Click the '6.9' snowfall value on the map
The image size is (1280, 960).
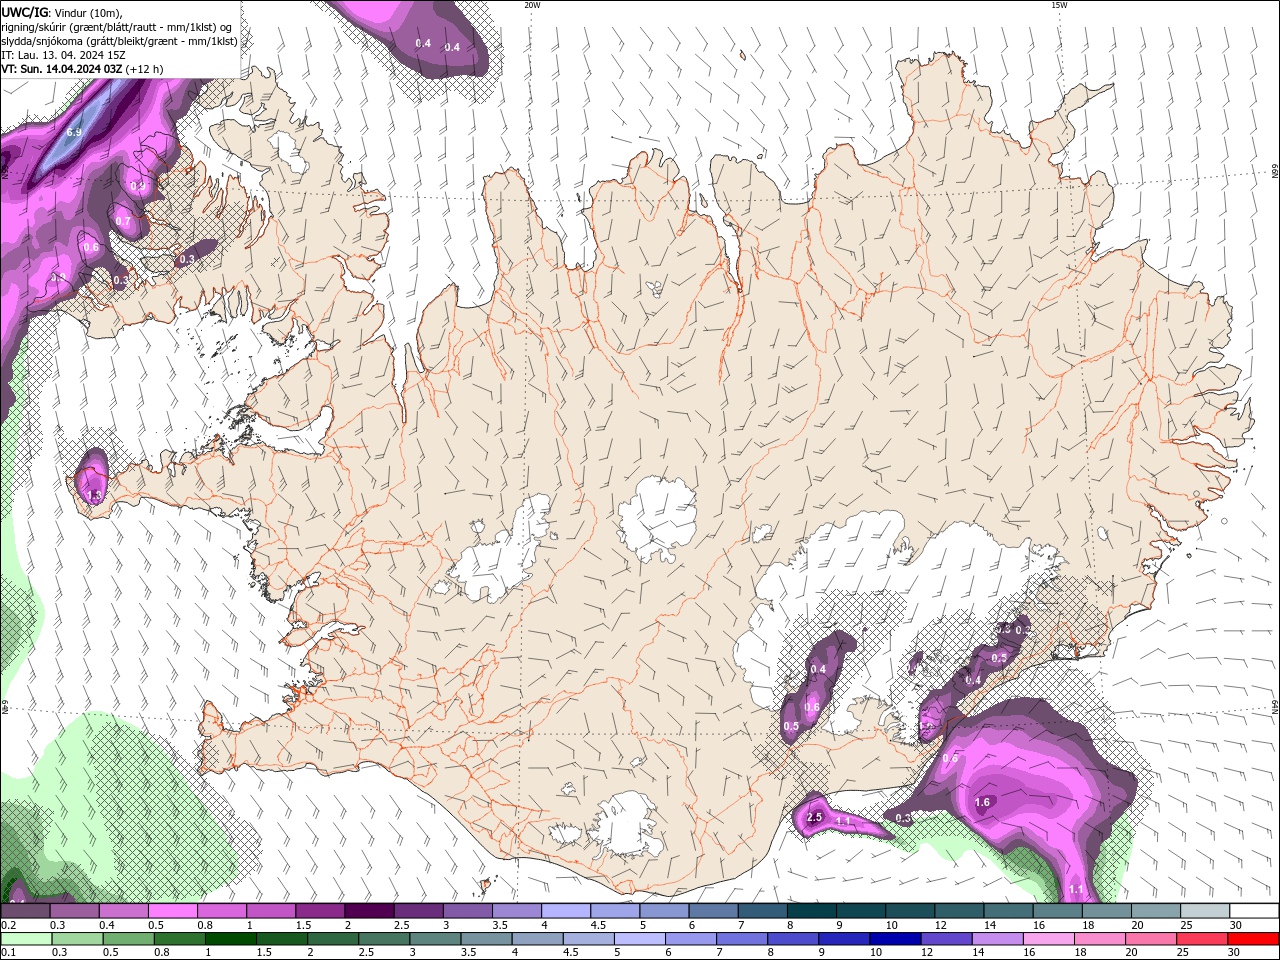coord(74,132)
